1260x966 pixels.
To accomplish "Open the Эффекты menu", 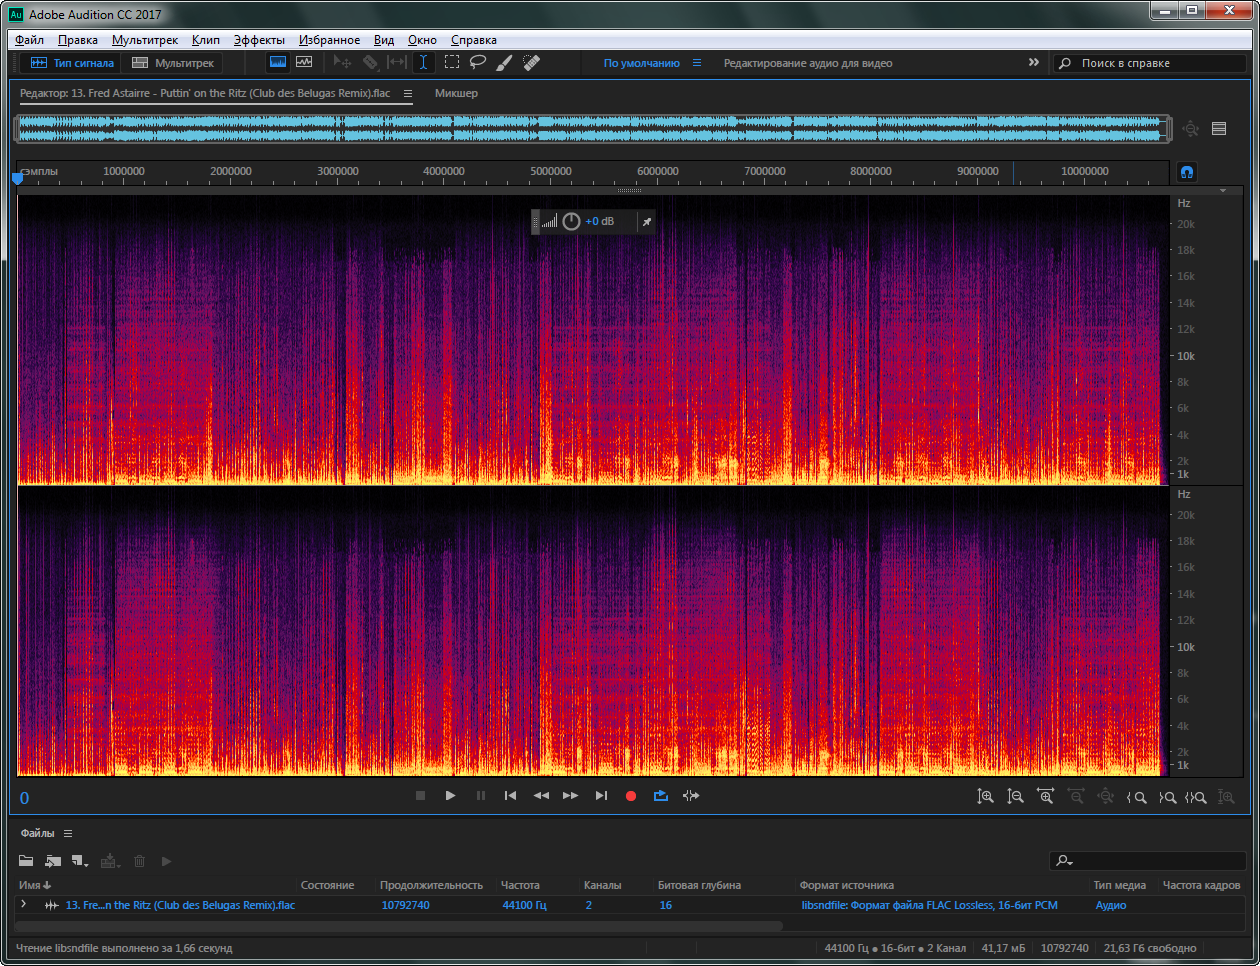I will pyautogui.click(x=259, y=40).
